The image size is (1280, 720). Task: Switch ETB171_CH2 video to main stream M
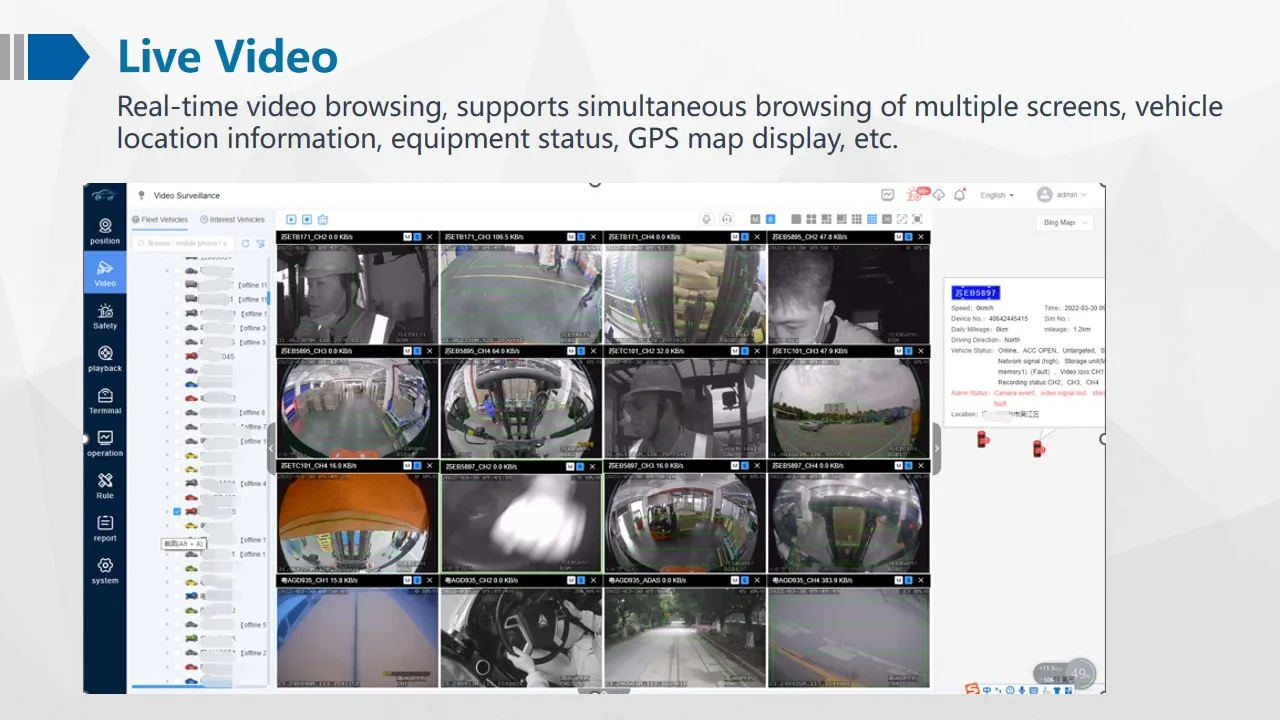[407, 237]
